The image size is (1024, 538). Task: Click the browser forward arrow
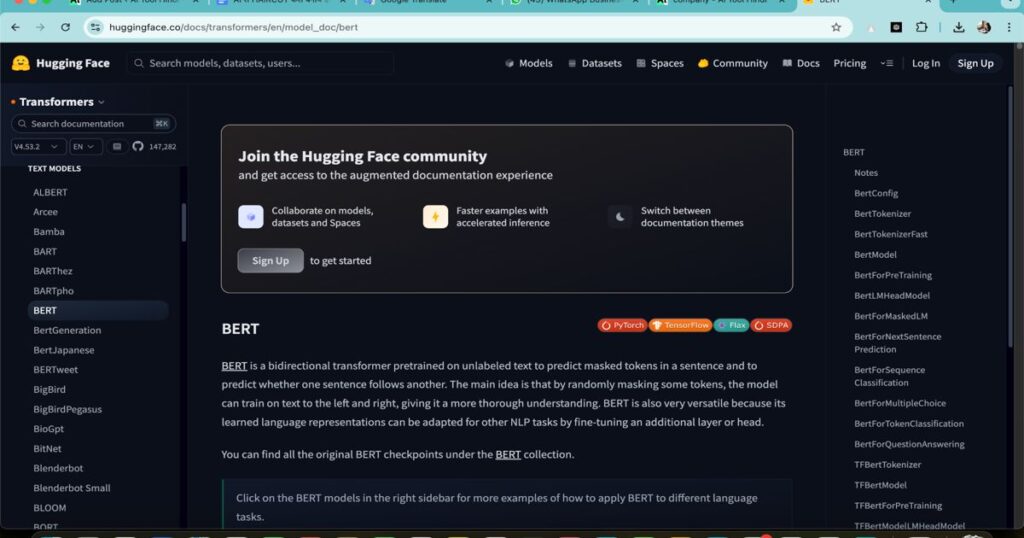coord(40,27)
